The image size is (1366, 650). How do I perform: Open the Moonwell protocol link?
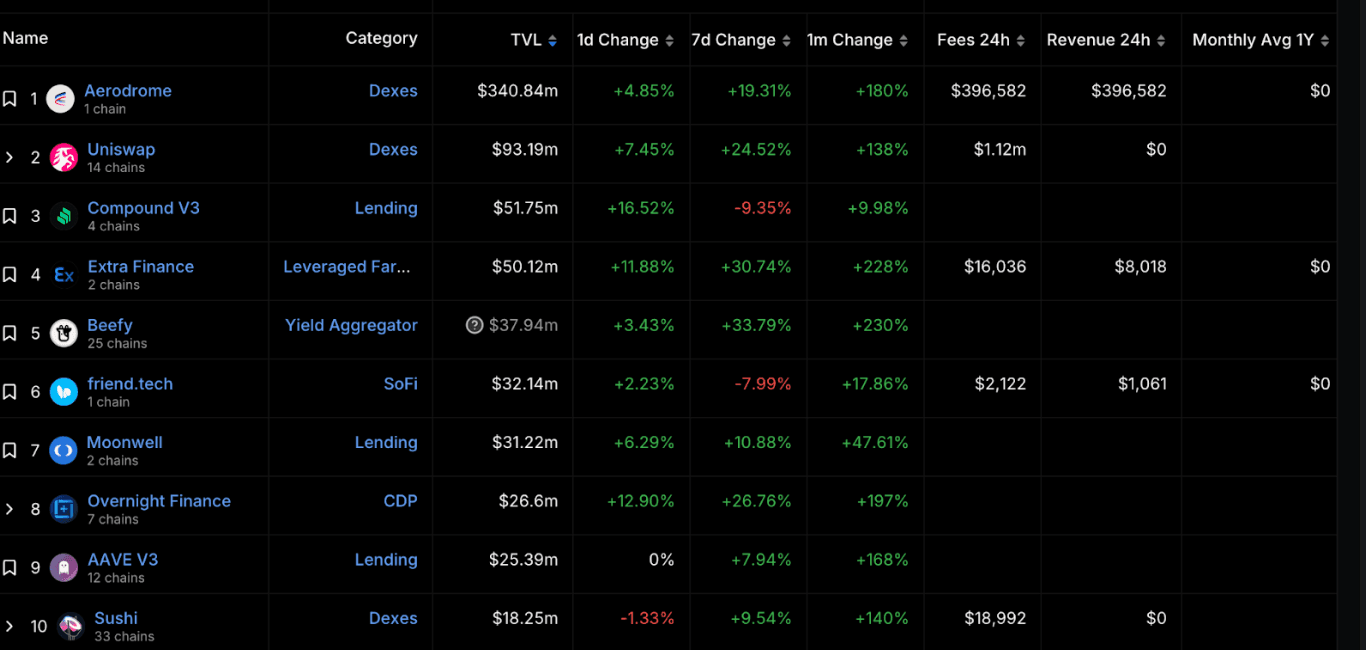pos(124,442)
